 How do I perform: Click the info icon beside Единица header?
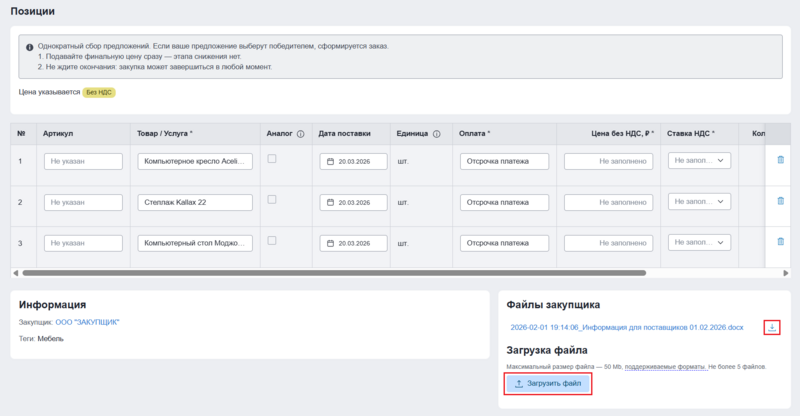point(437,133)
